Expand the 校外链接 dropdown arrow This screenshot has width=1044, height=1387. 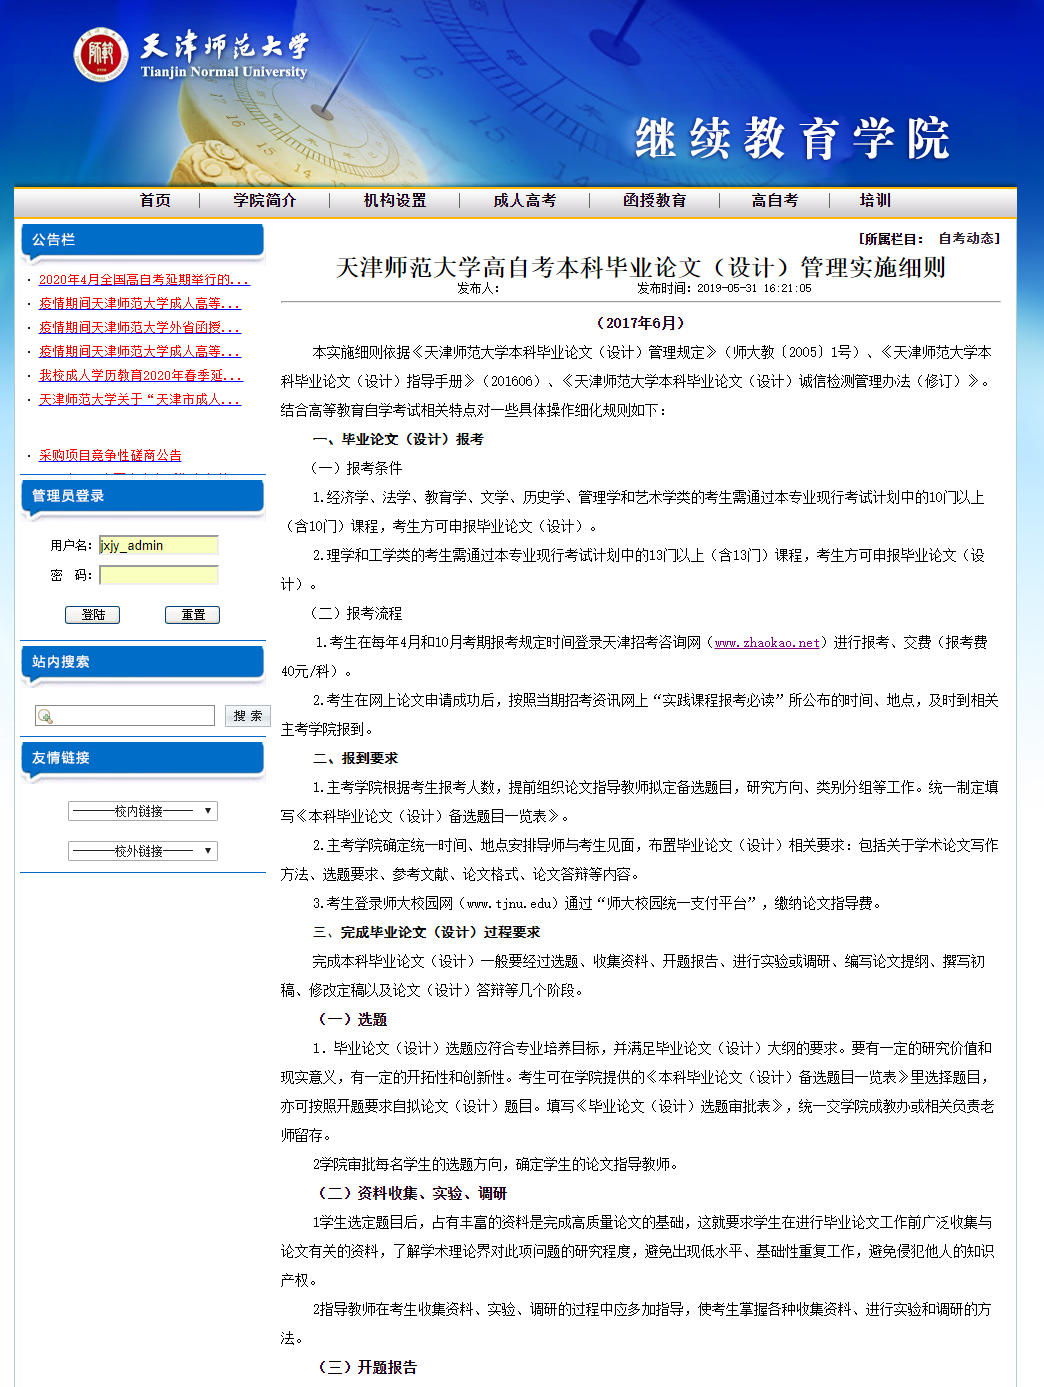(208, 850)
